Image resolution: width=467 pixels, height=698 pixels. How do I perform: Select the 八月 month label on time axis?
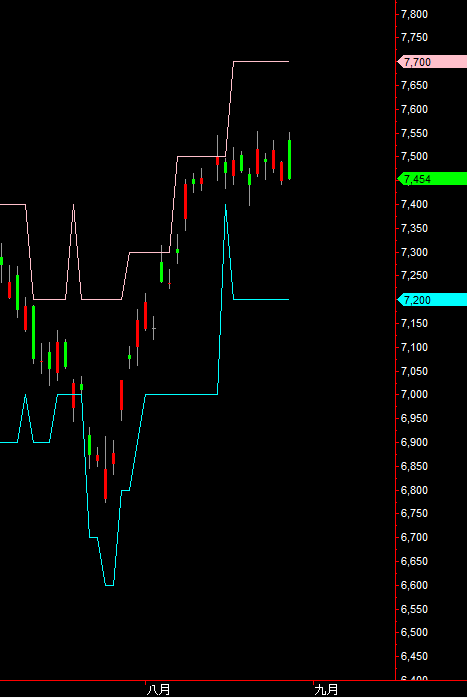pos(158,690)
